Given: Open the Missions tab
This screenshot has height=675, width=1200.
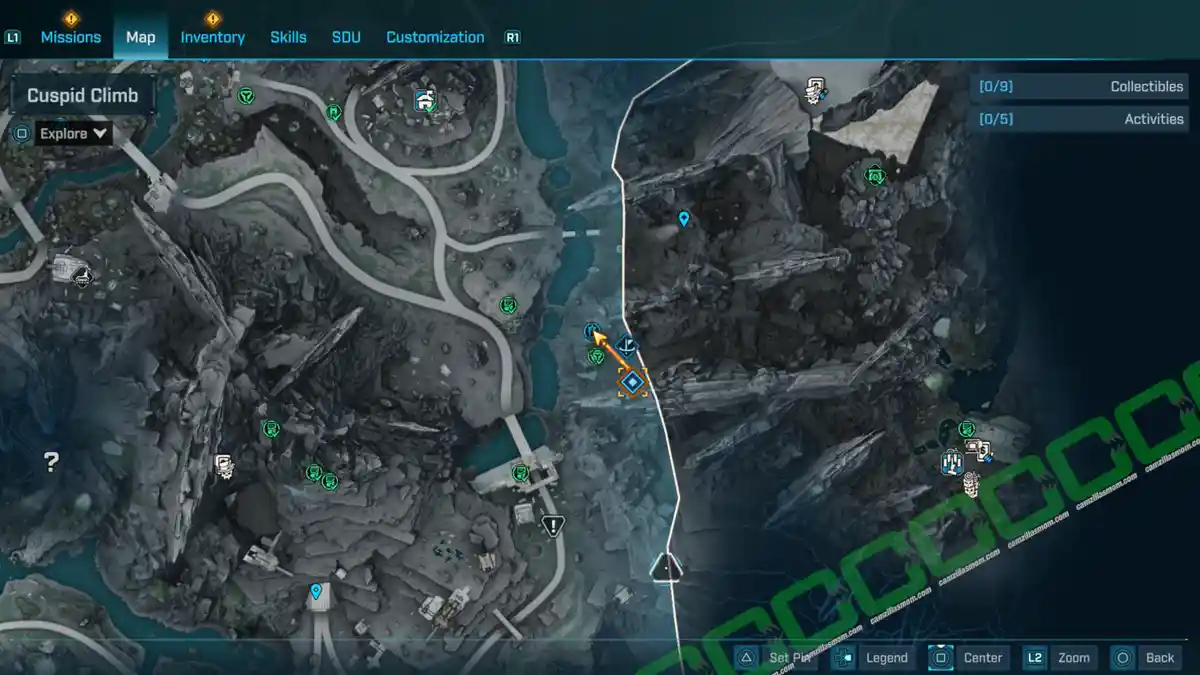Looking at the screenshot, I should [70, 37].
